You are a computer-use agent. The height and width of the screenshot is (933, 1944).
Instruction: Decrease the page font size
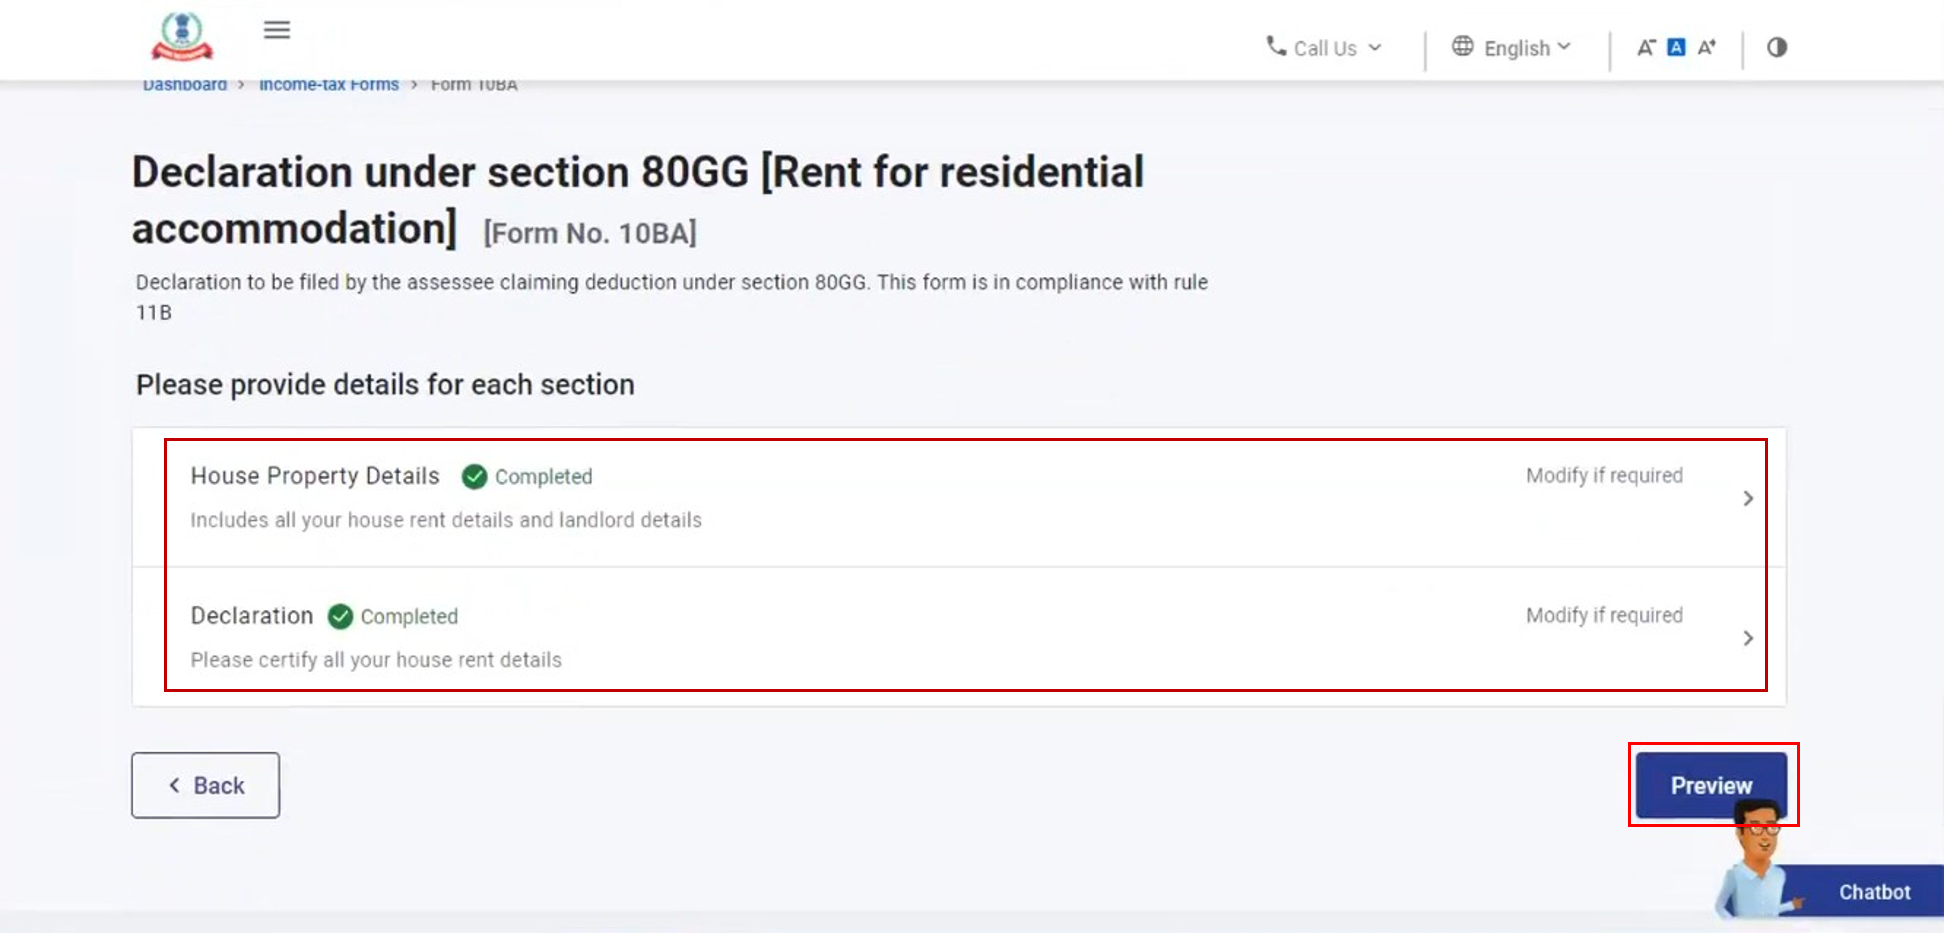pyautogui.click(x=1646, y=47)
